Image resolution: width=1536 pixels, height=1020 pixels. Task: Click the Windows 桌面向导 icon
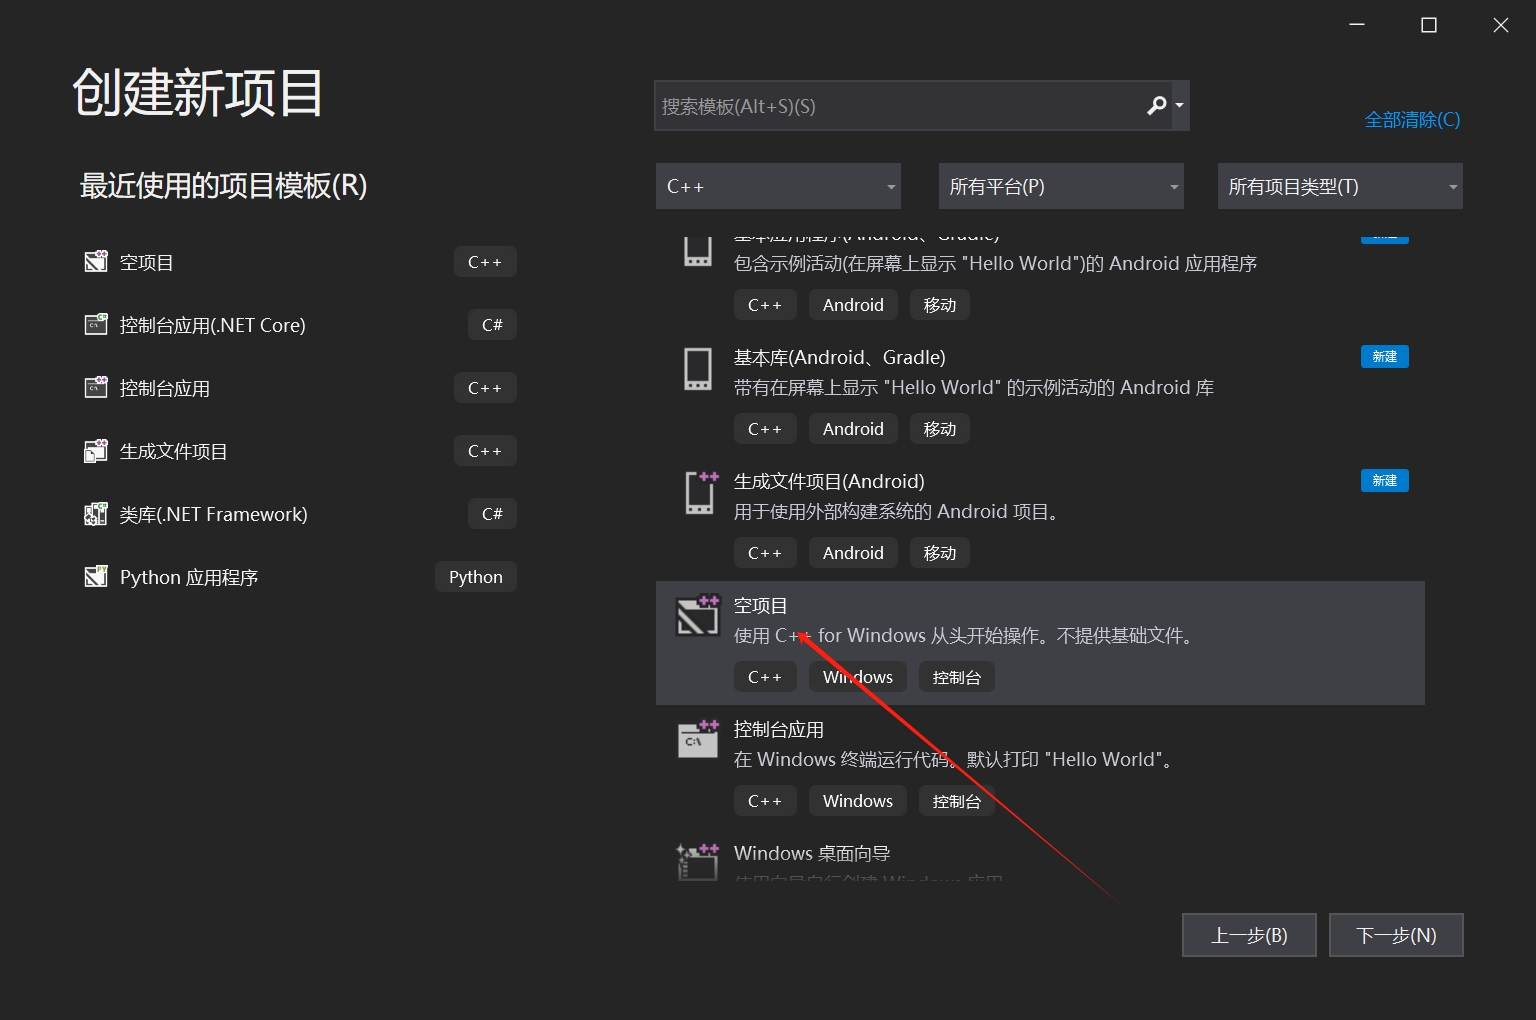click(698, 861)
